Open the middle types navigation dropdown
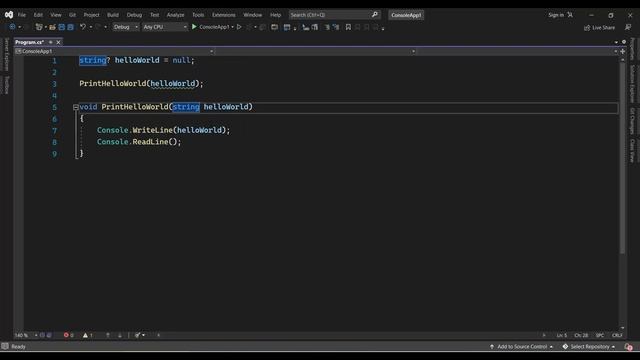 316,51
